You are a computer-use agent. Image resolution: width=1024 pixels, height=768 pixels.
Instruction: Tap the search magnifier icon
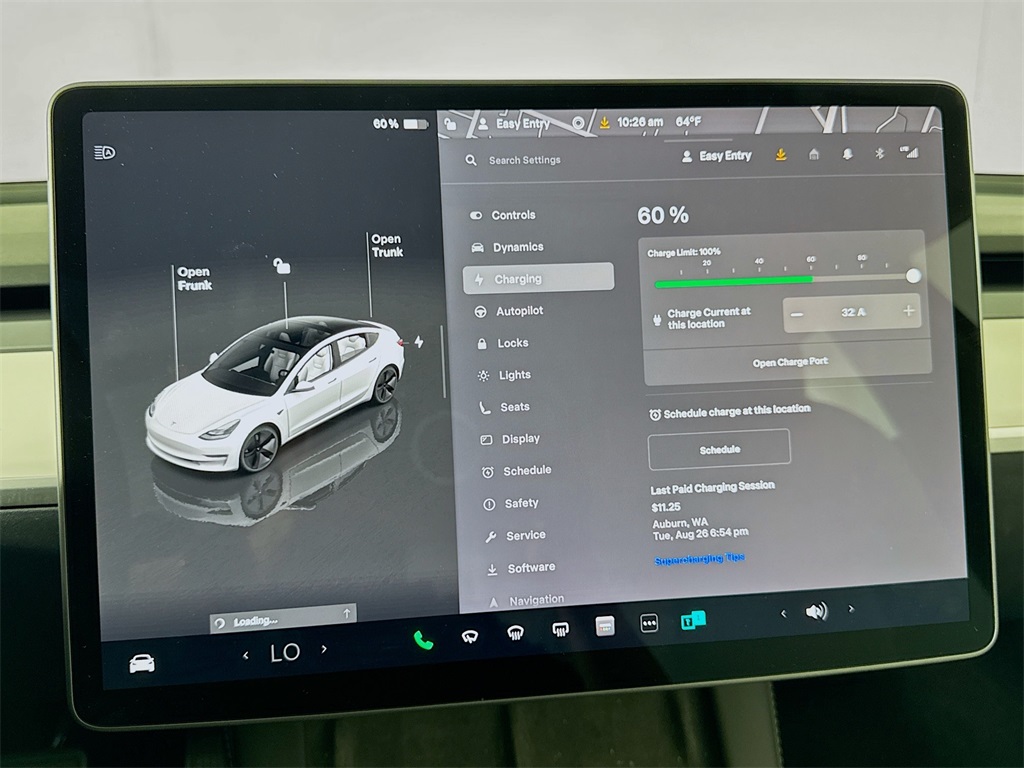click(471, 160)
